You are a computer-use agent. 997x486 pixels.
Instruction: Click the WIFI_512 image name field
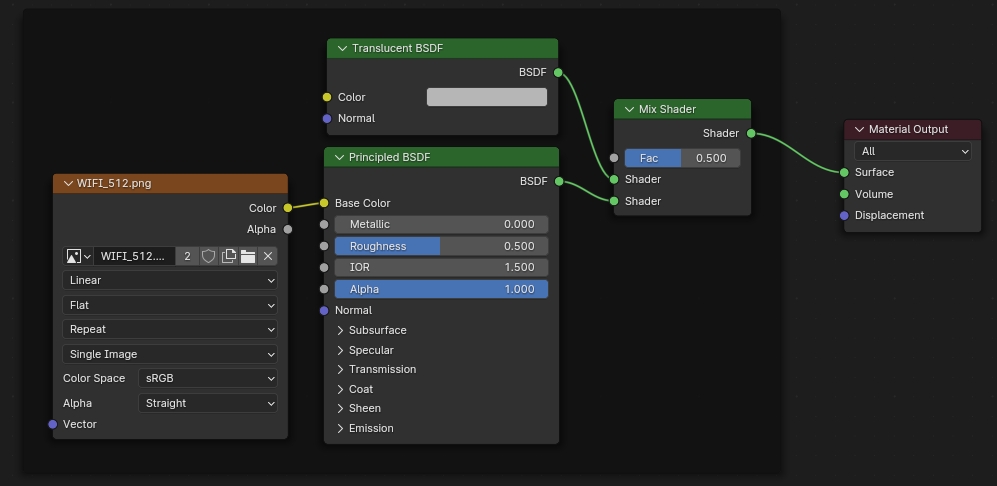point(135,256)
